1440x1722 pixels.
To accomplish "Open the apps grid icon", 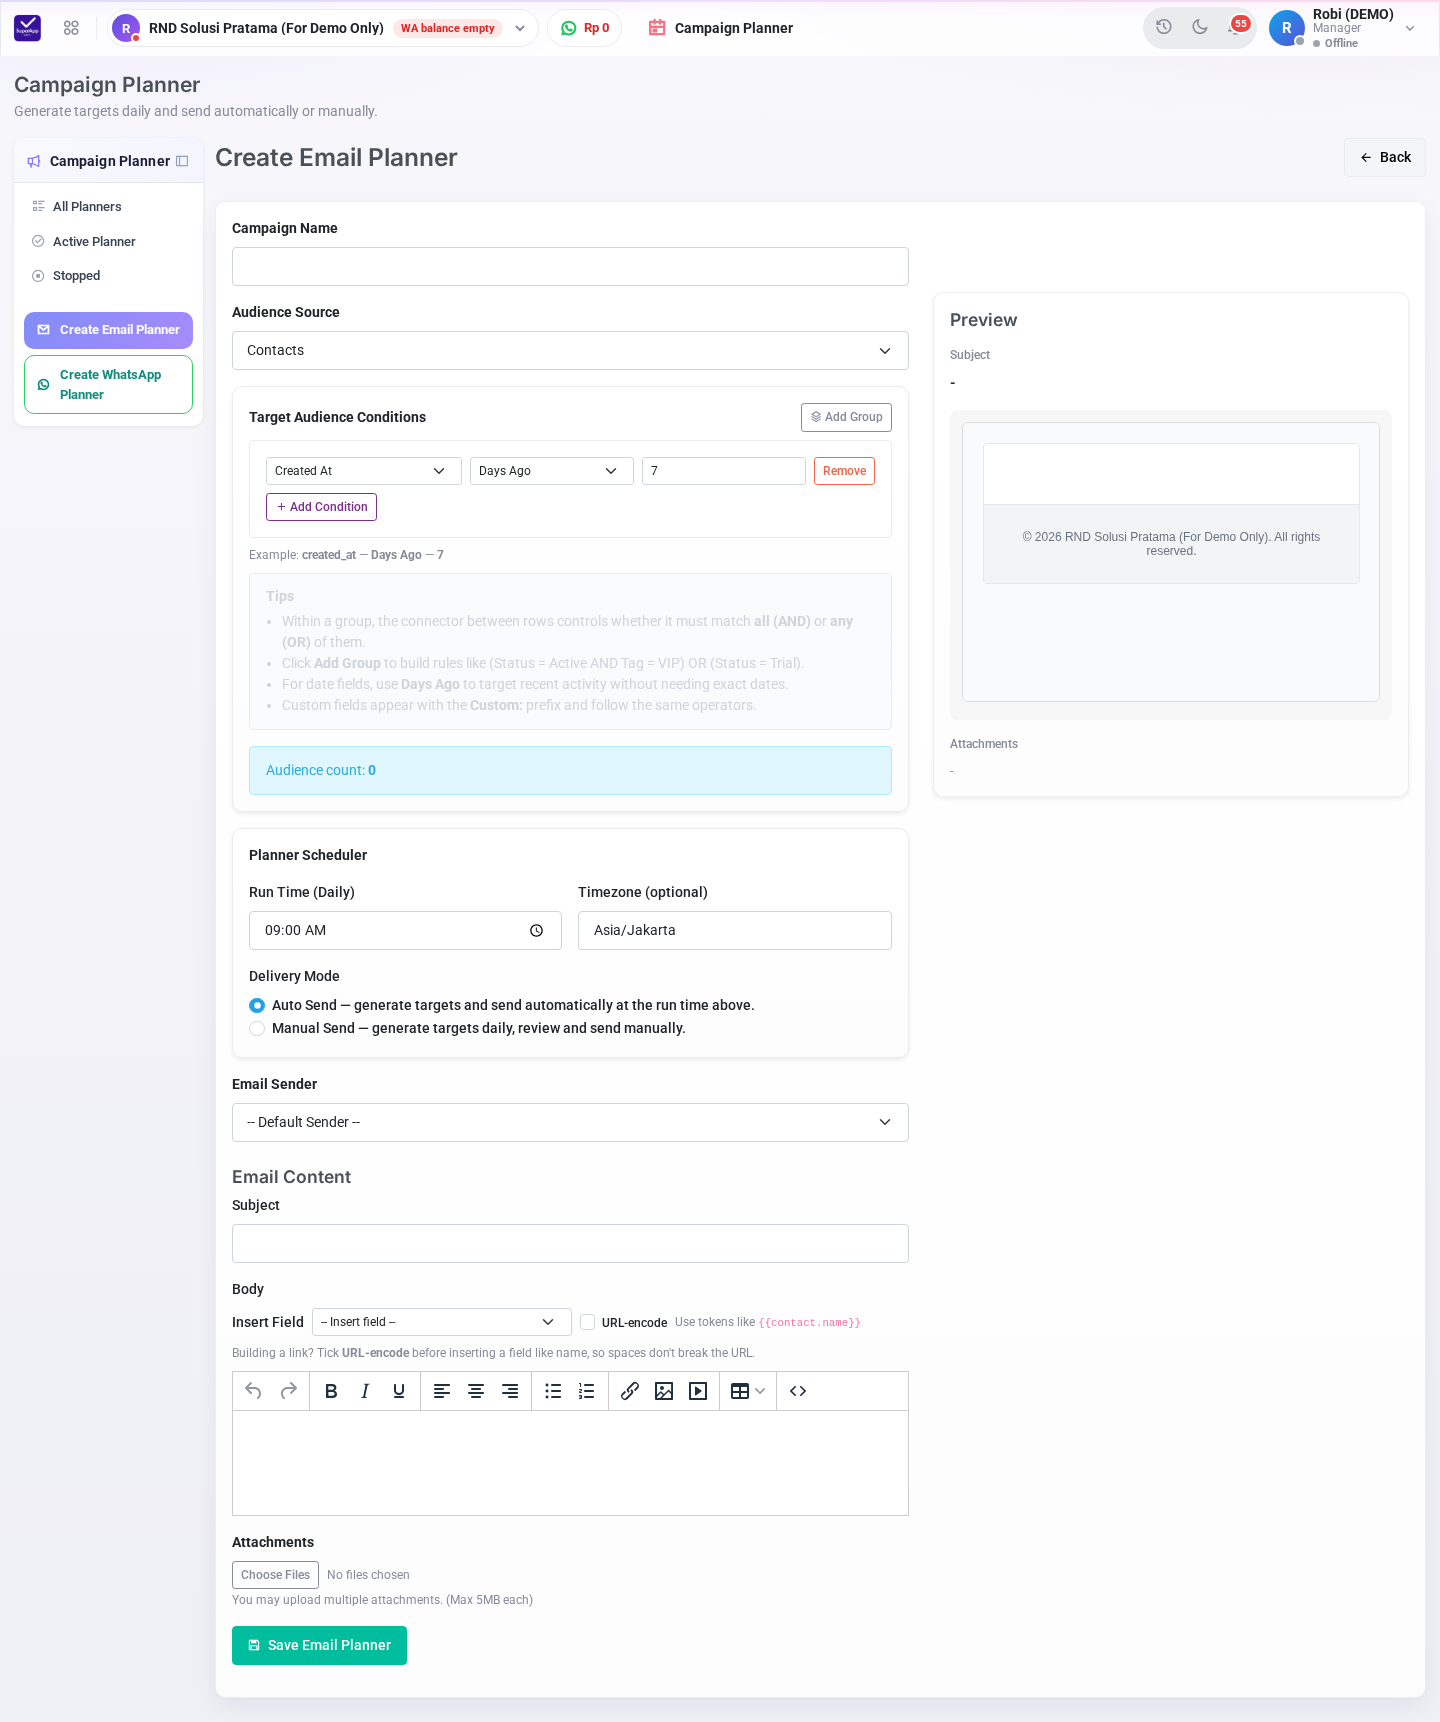I will 71,28.
